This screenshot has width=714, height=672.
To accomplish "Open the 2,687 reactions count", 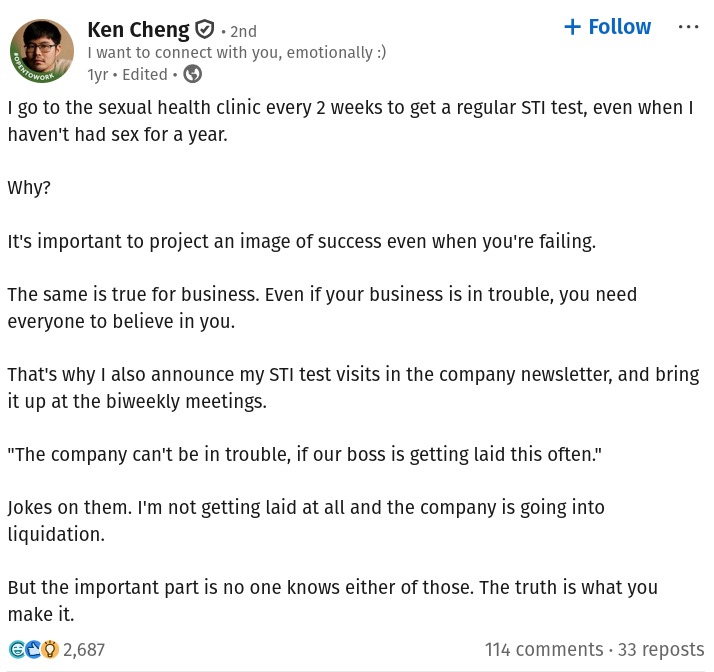I will [x=84, y=650].
